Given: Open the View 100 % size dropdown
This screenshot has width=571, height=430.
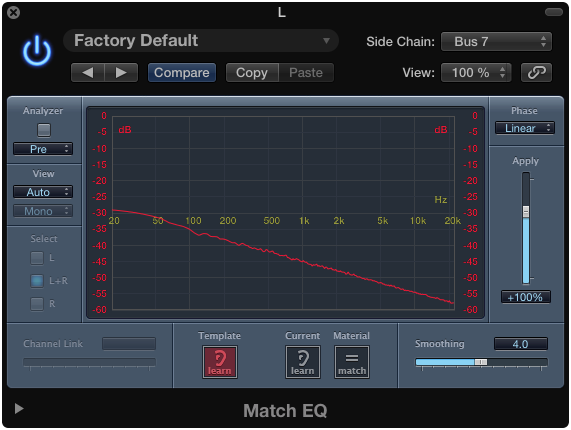Looking at the screenshot, I should tap(476, 72).
